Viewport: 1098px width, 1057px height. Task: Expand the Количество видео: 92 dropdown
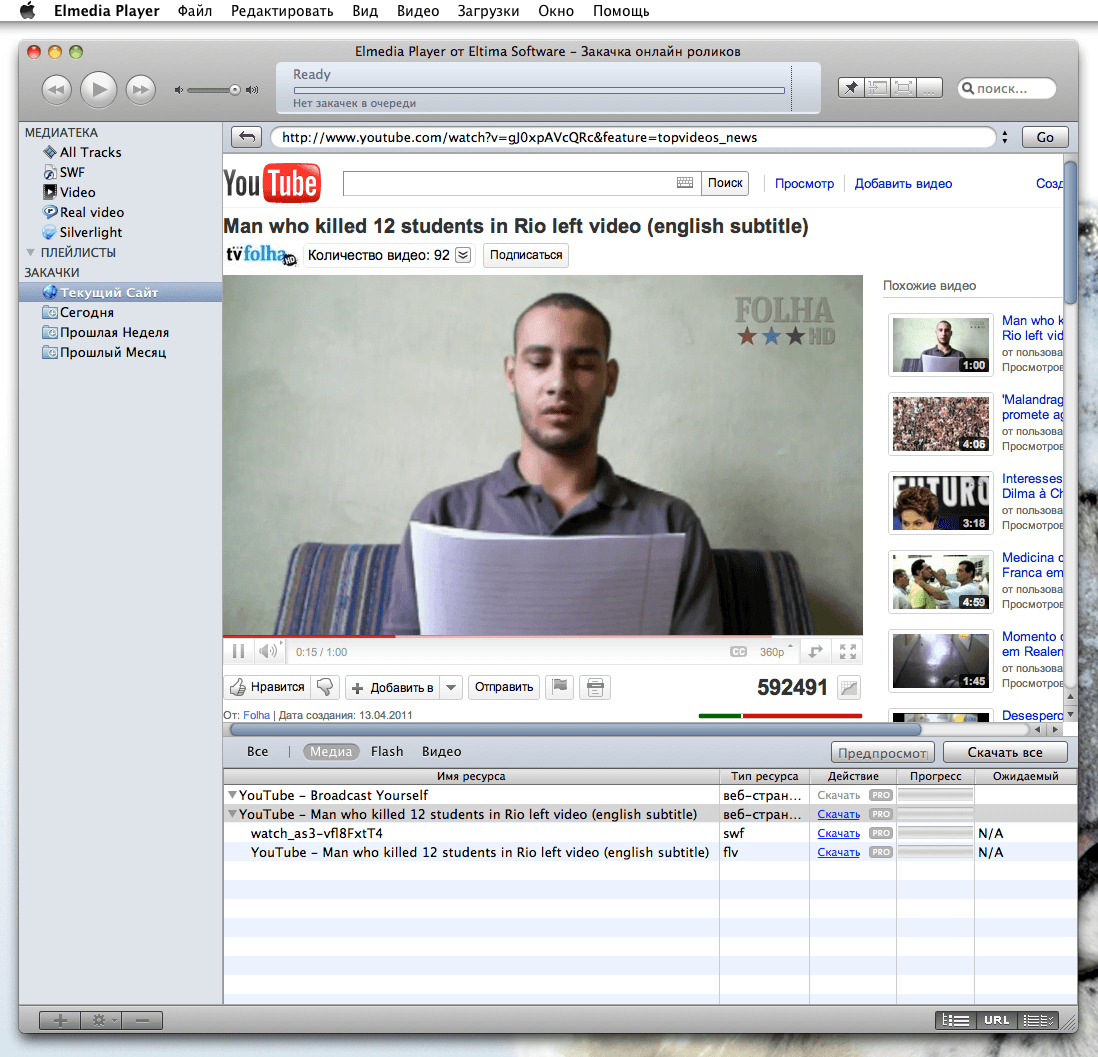(463, 255)
